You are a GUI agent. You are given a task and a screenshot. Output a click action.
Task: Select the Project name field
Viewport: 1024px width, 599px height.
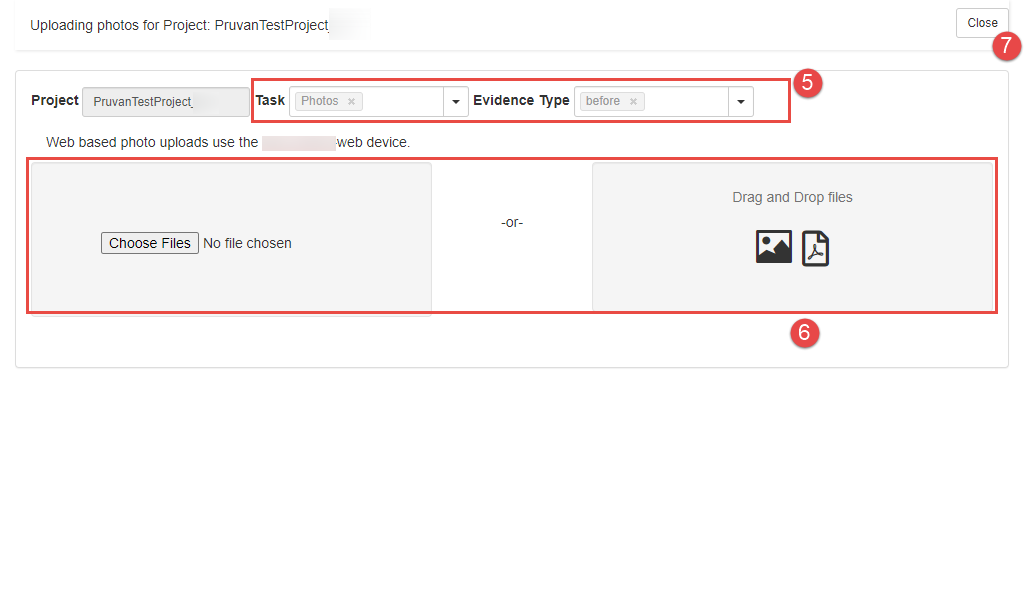tap(166, 102)
